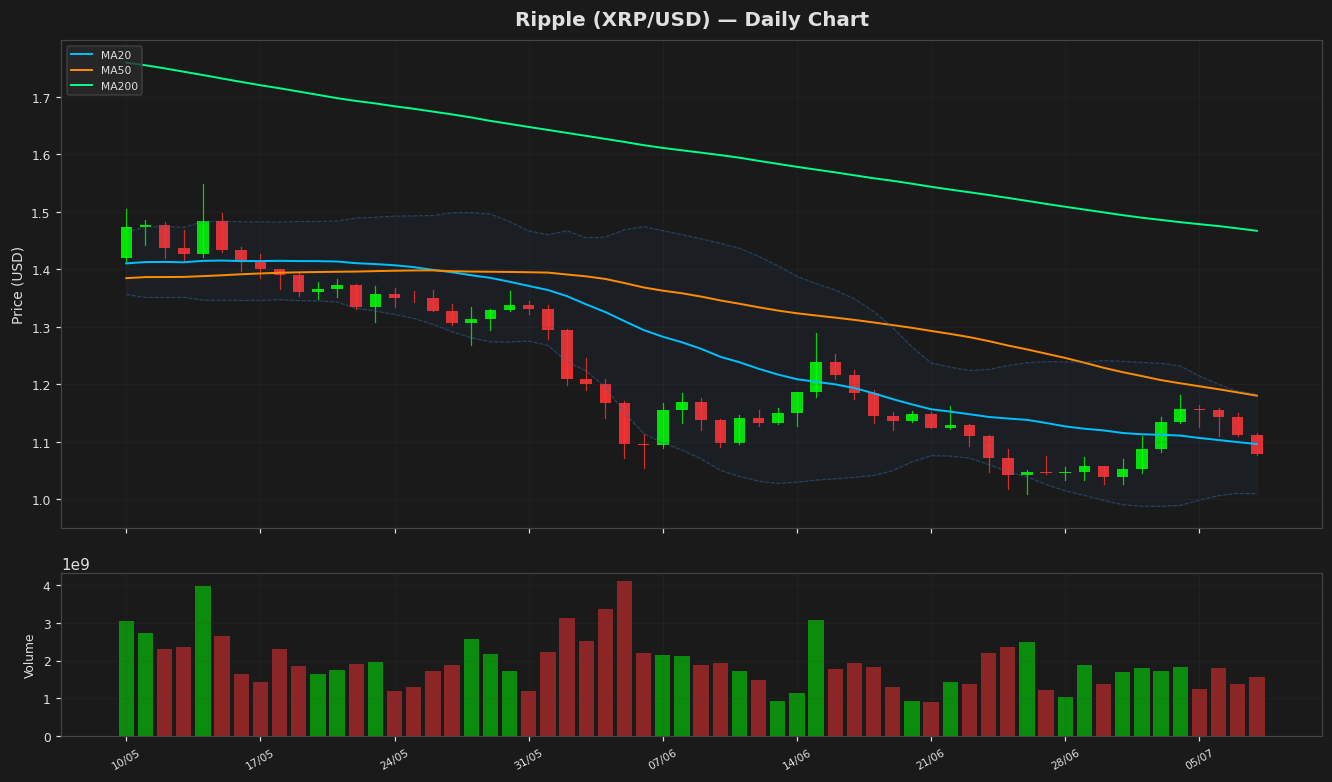The width and height of the screenshot is (1332, 782).
Task: Click the 14/06 date label
Action: pyautogui.click(x=796, y=760)
